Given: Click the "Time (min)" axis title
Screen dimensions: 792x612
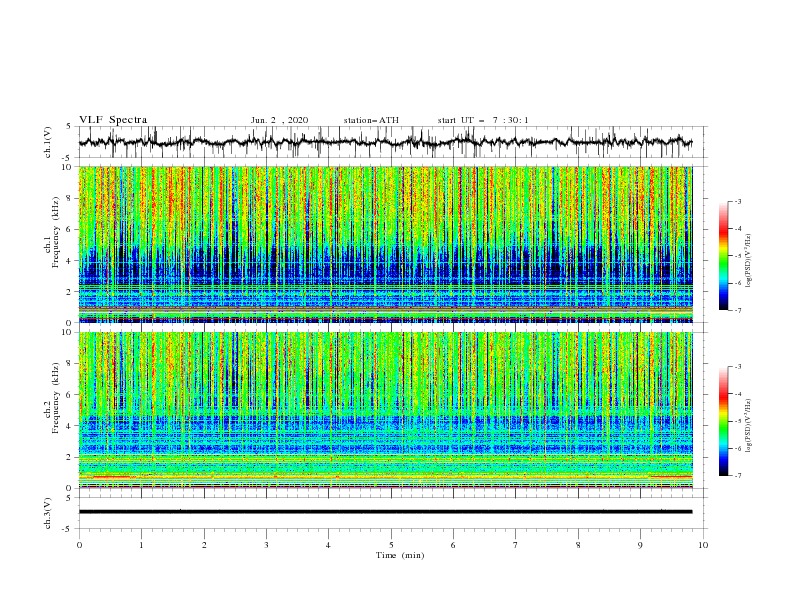Looking at the screenshot, I should click(400, 555).
